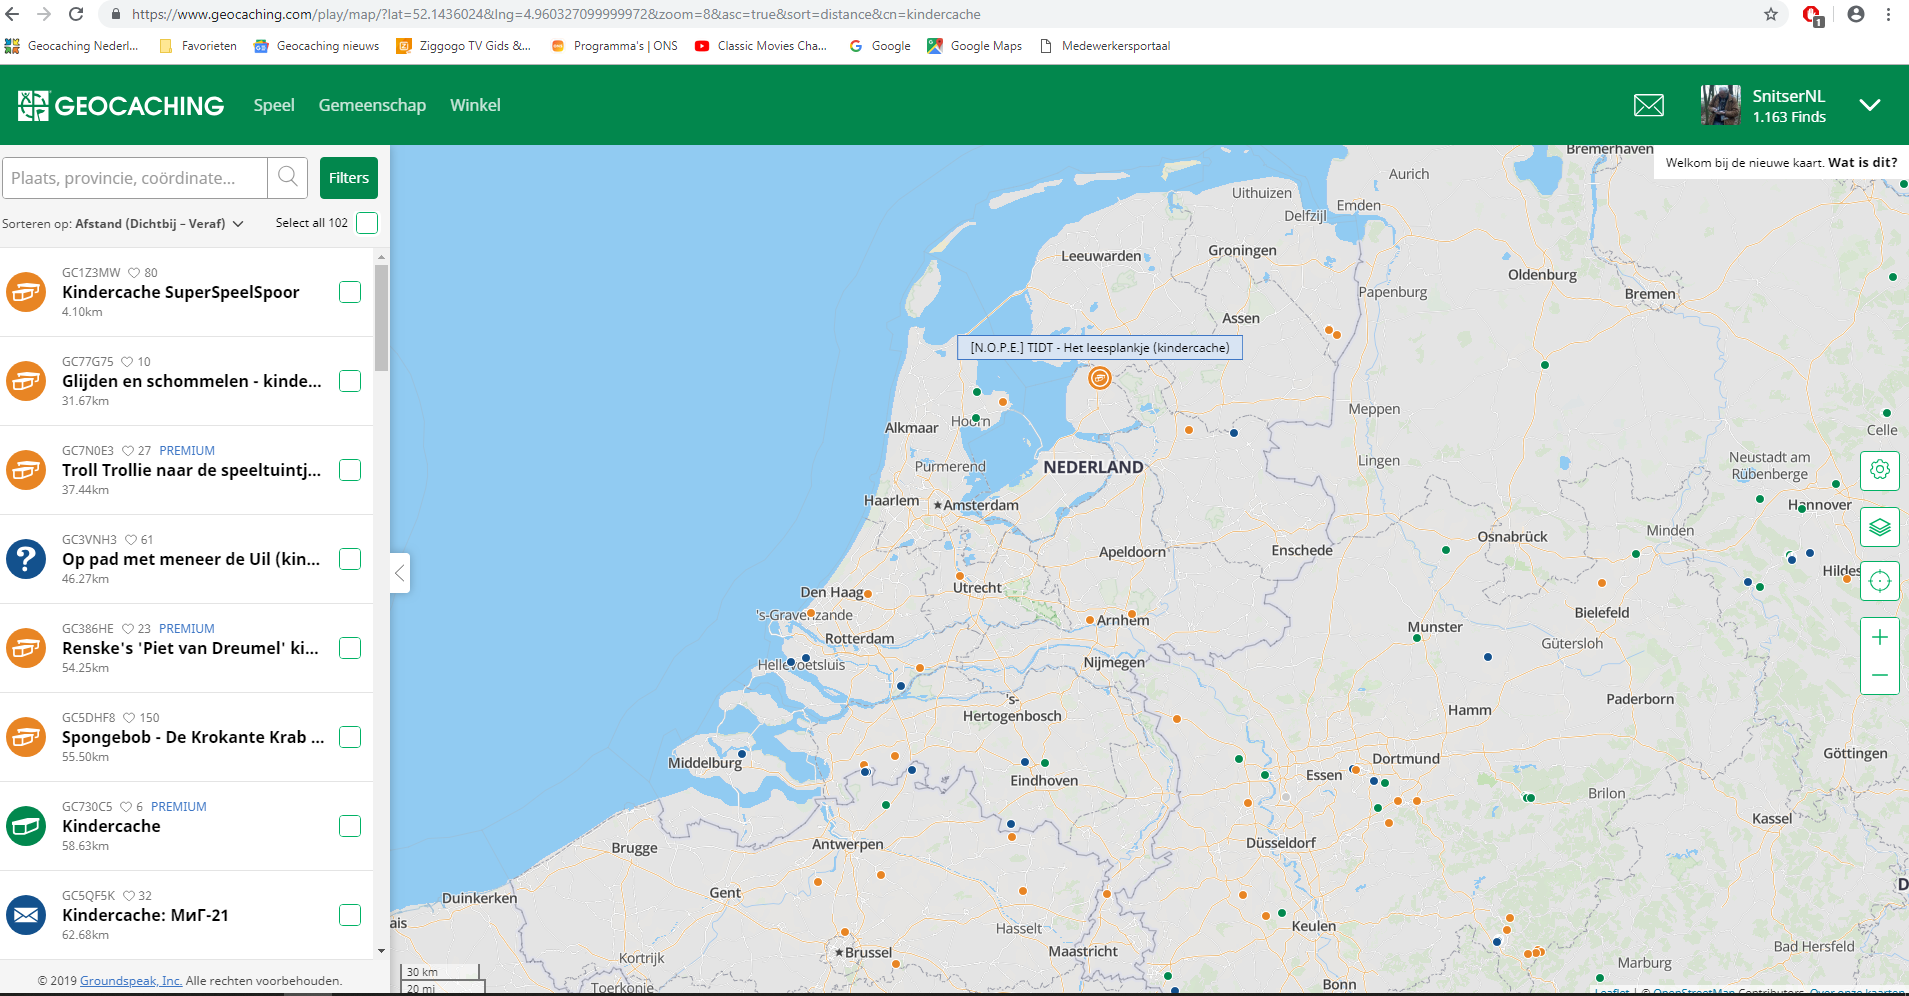The height and width of the screenshot is (996, 1909).
Task: Open the messages envelope icon
Action: 1648,105
